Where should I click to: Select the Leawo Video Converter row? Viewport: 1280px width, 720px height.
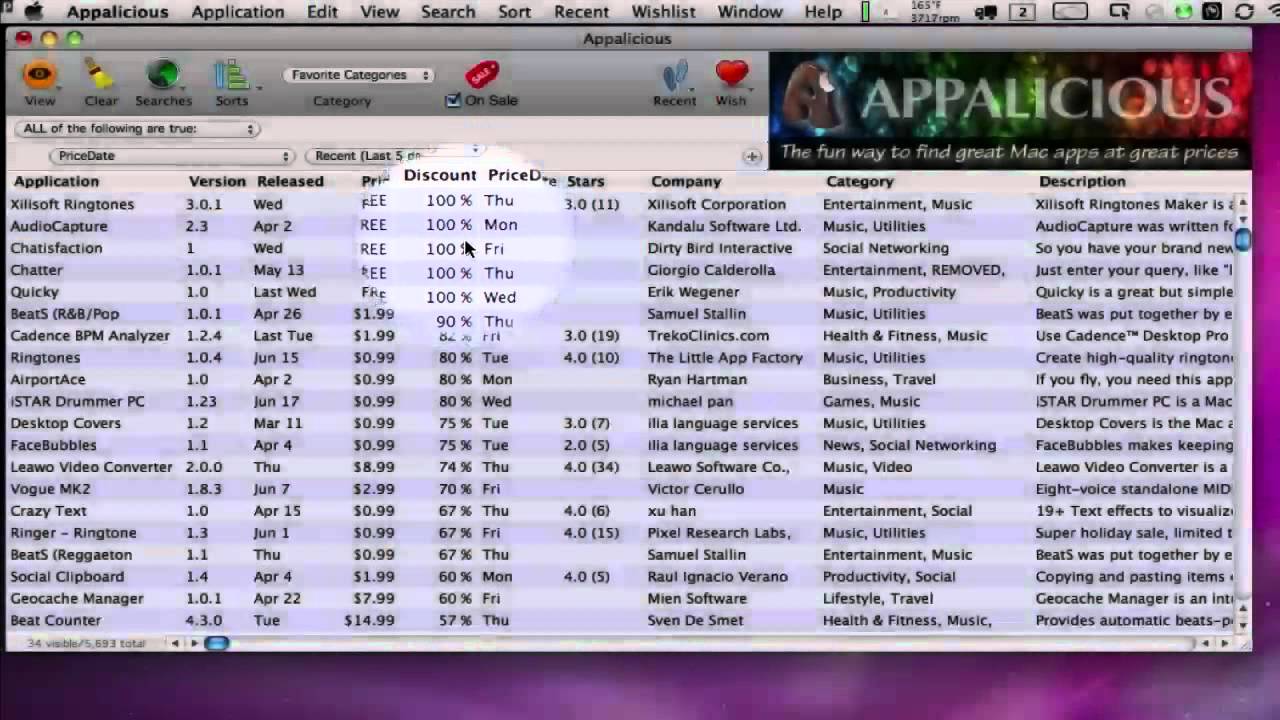pyautogui.click(x=620, y=467)
